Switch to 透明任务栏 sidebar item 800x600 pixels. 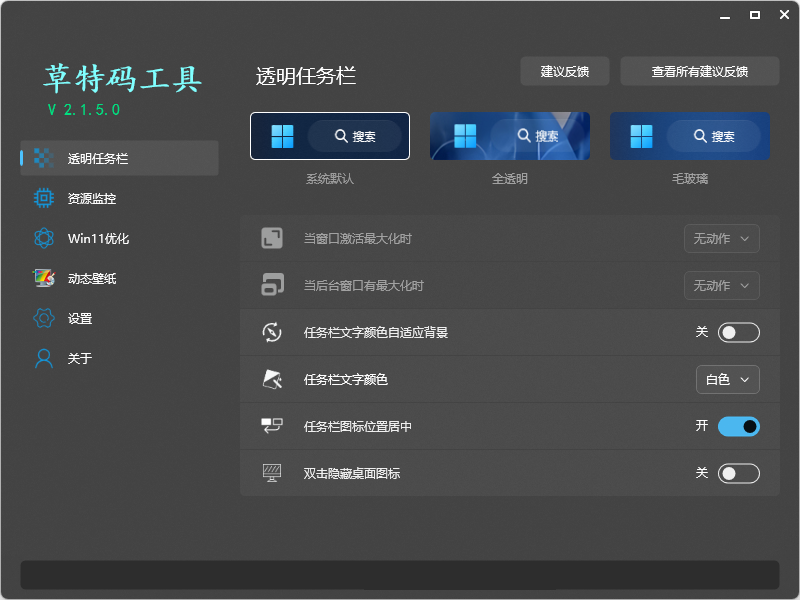click(x=119, y=158)
